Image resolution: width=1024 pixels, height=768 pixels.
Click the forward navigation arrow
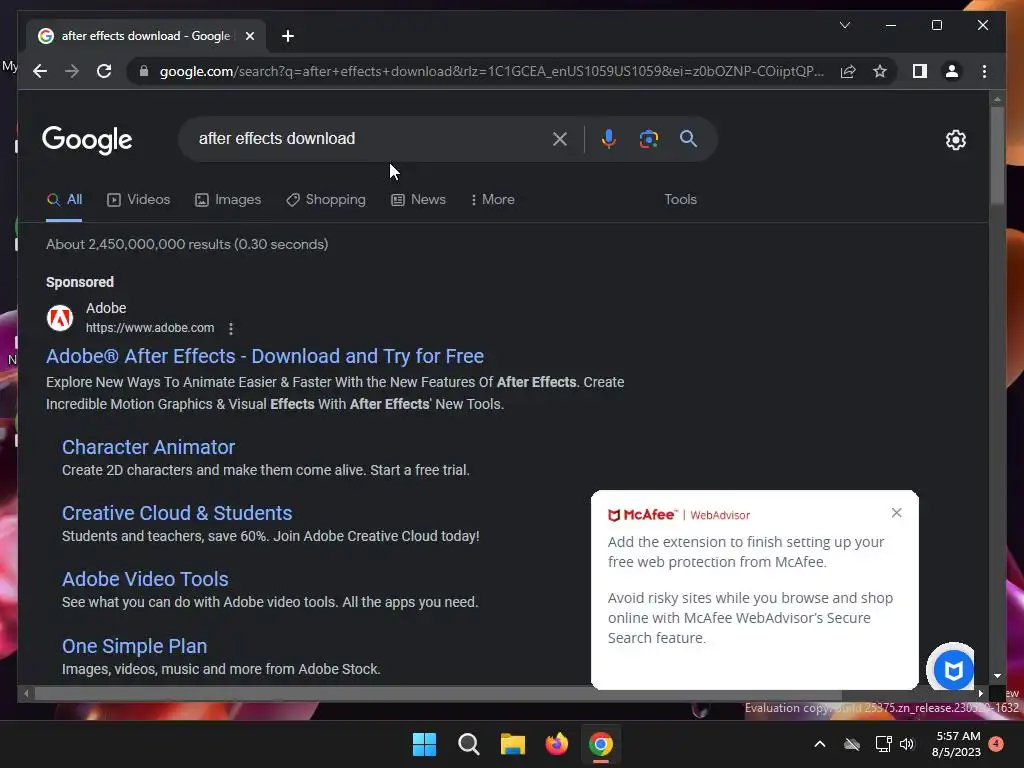click(72, 71)
